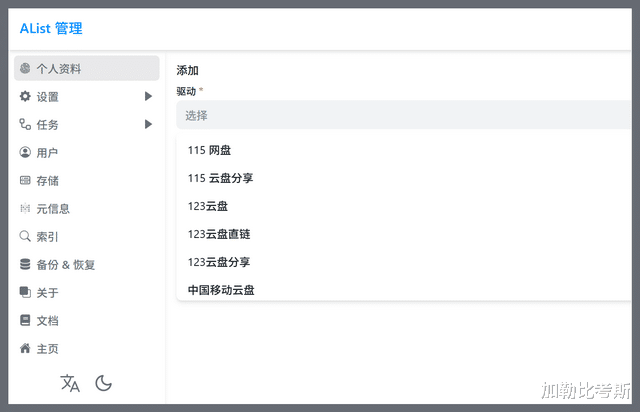Viewport: 640px width, 412px height.
Task: Click the 主页 home icon
Action: (25, 348)
